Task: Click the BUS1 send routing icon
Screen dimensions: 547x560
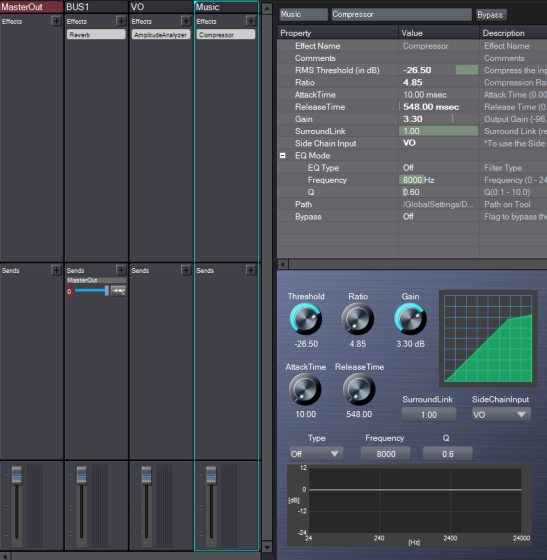Action: click(x=118, y=291)
